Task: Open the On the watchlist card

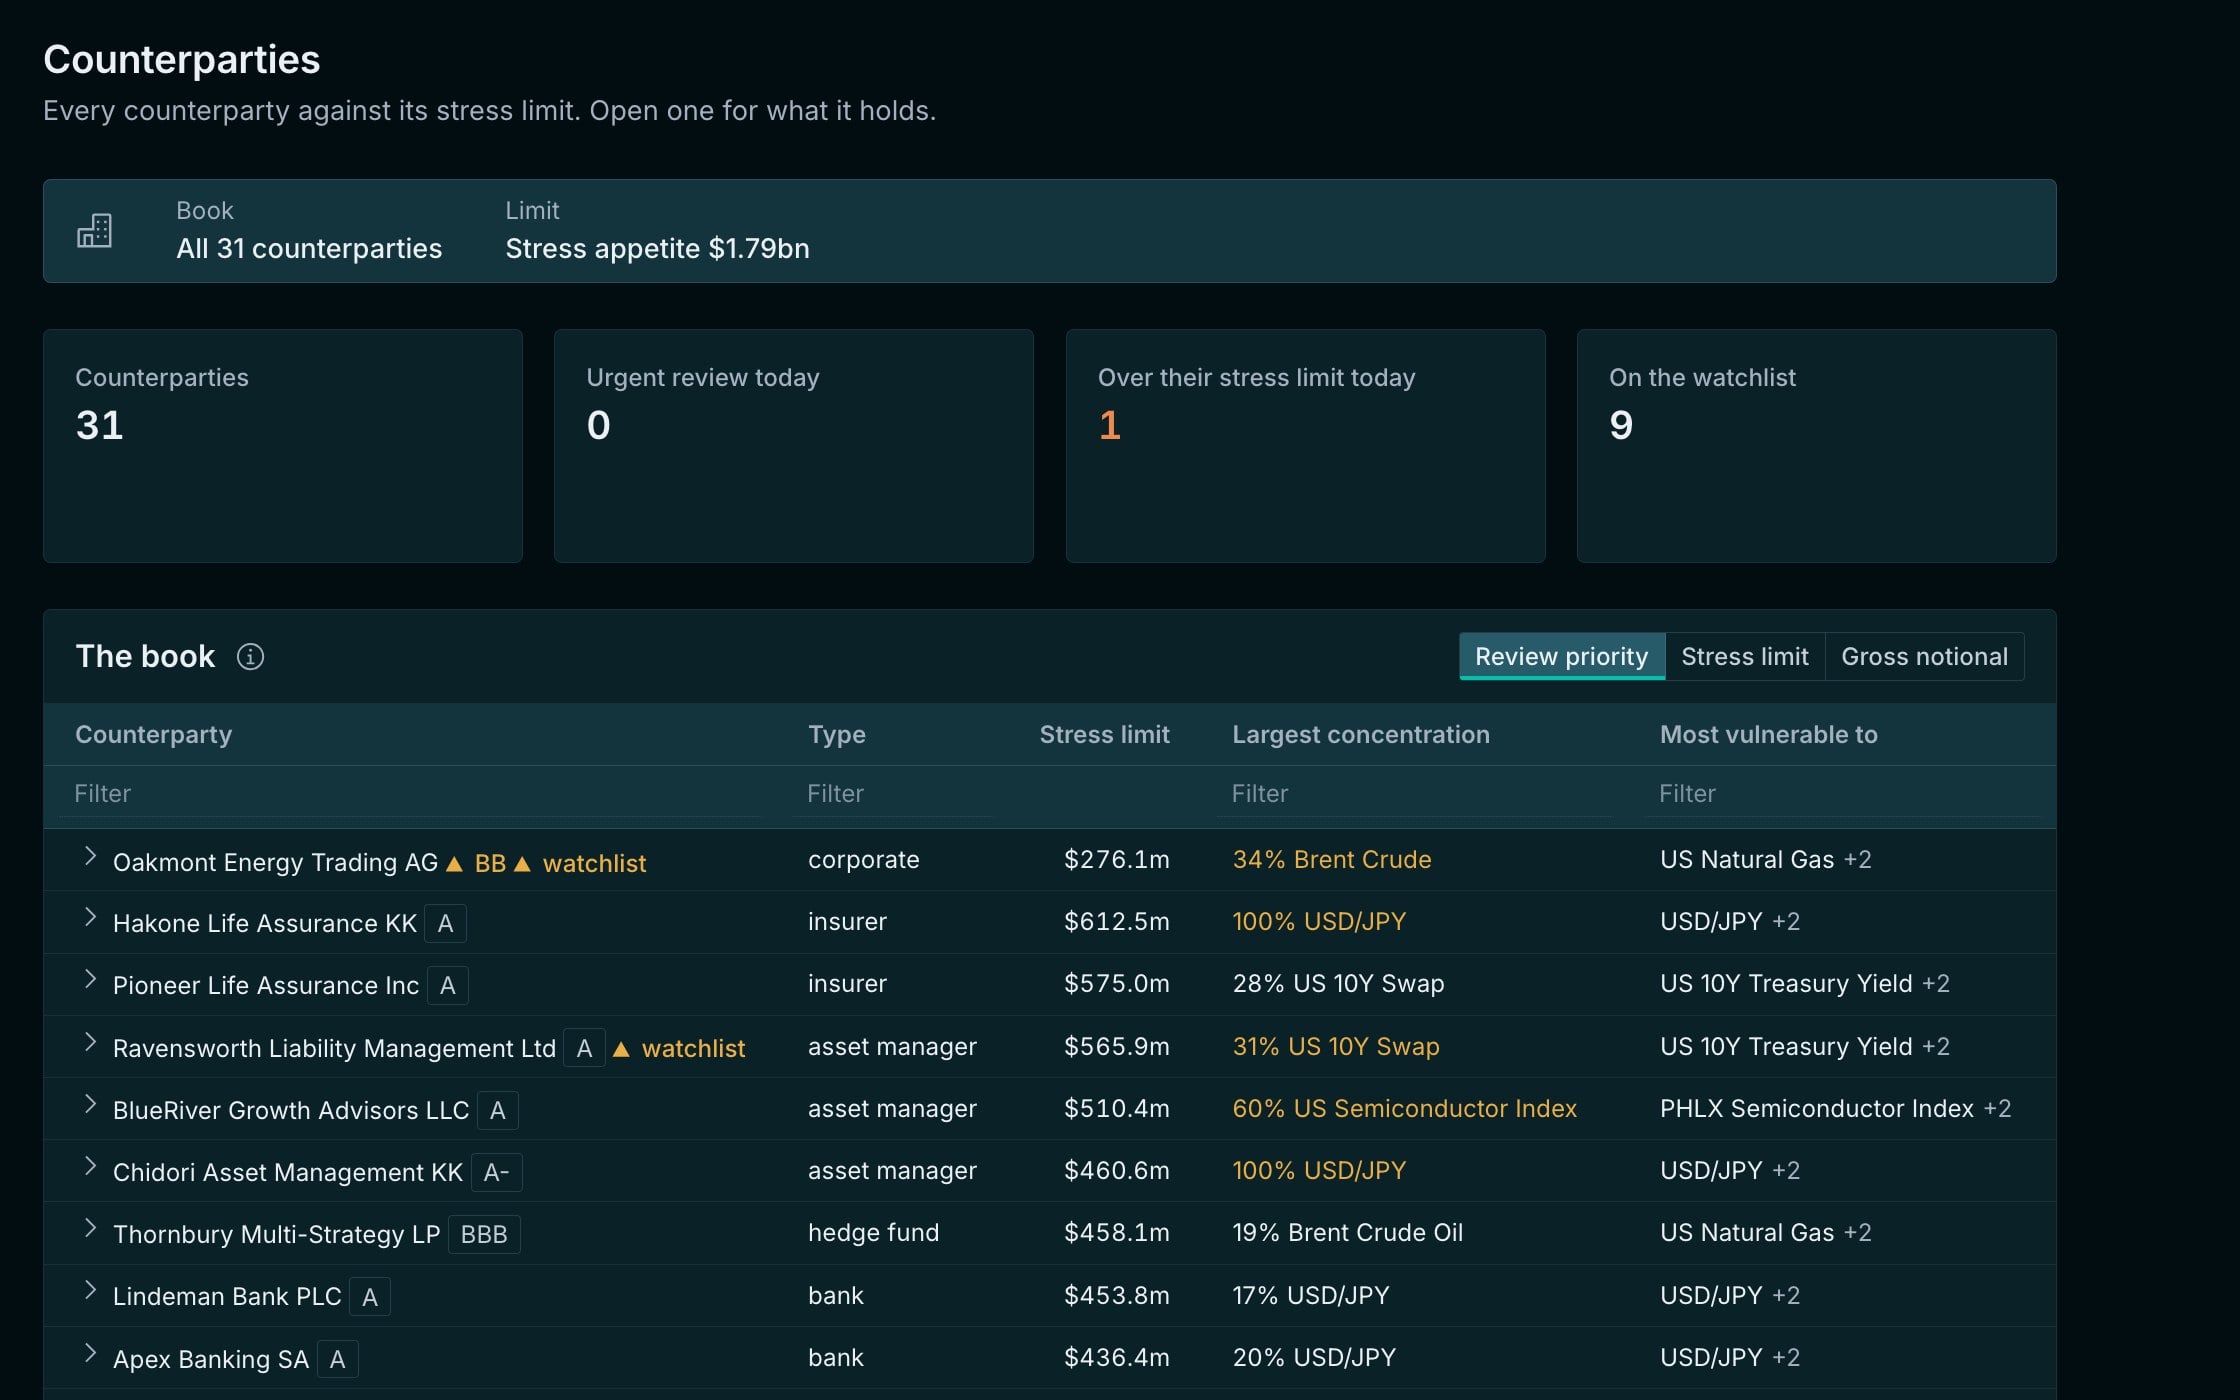Action: pos(1816,446)
